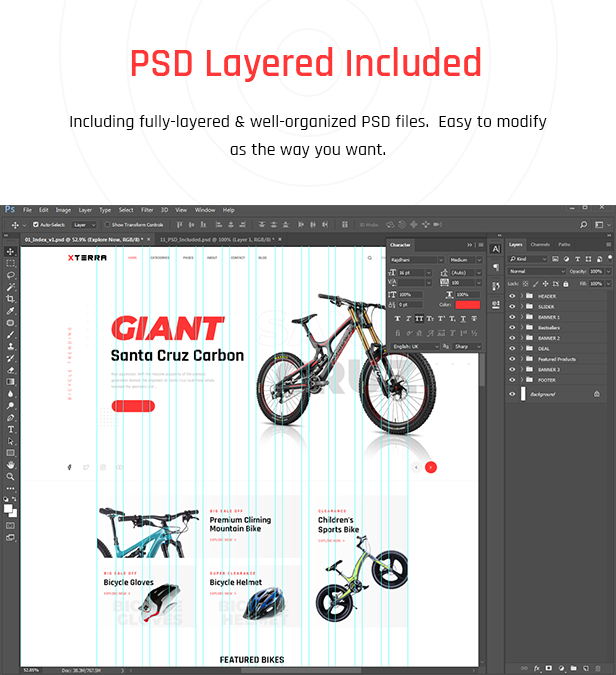This screenshot has width=616, height=675.
Task: Open the Auto-Select Layer dropdown
Action: [x=84, y=225]
